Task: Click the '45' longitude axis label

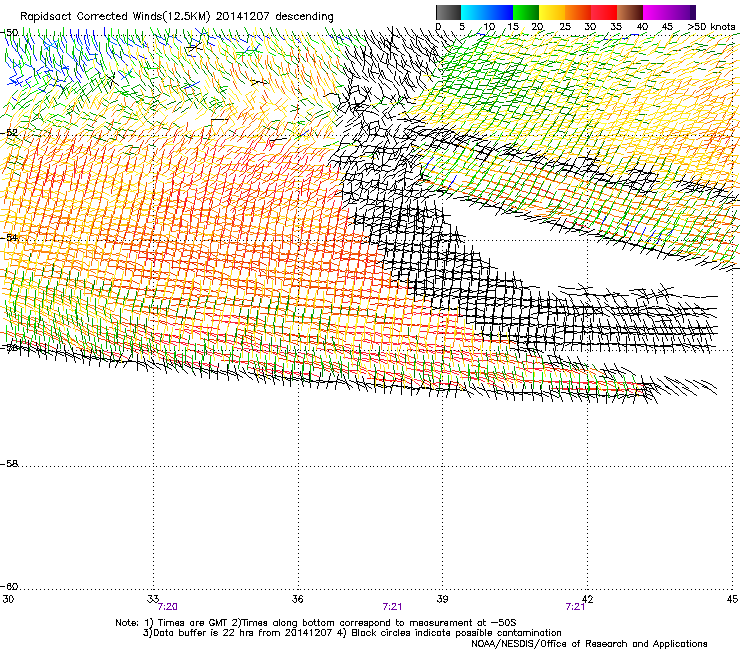Action: click(x=732, y=599)
